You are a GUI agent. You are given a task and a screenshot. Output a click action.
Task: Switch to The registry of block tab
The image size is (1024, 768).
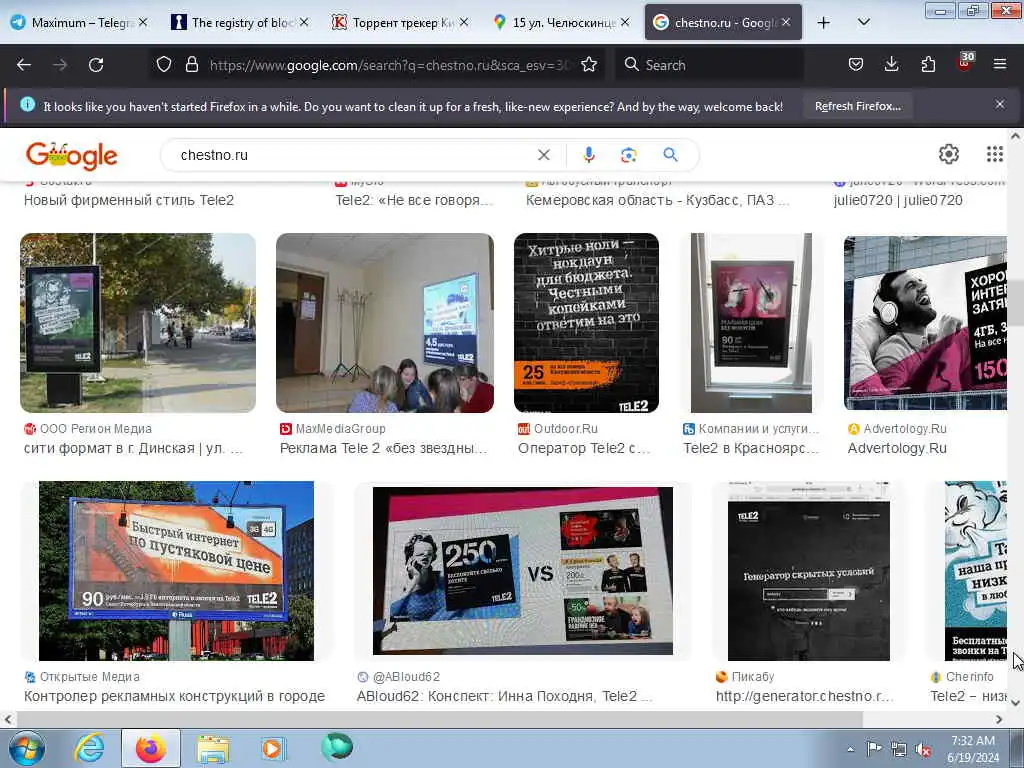coord(239,22)
